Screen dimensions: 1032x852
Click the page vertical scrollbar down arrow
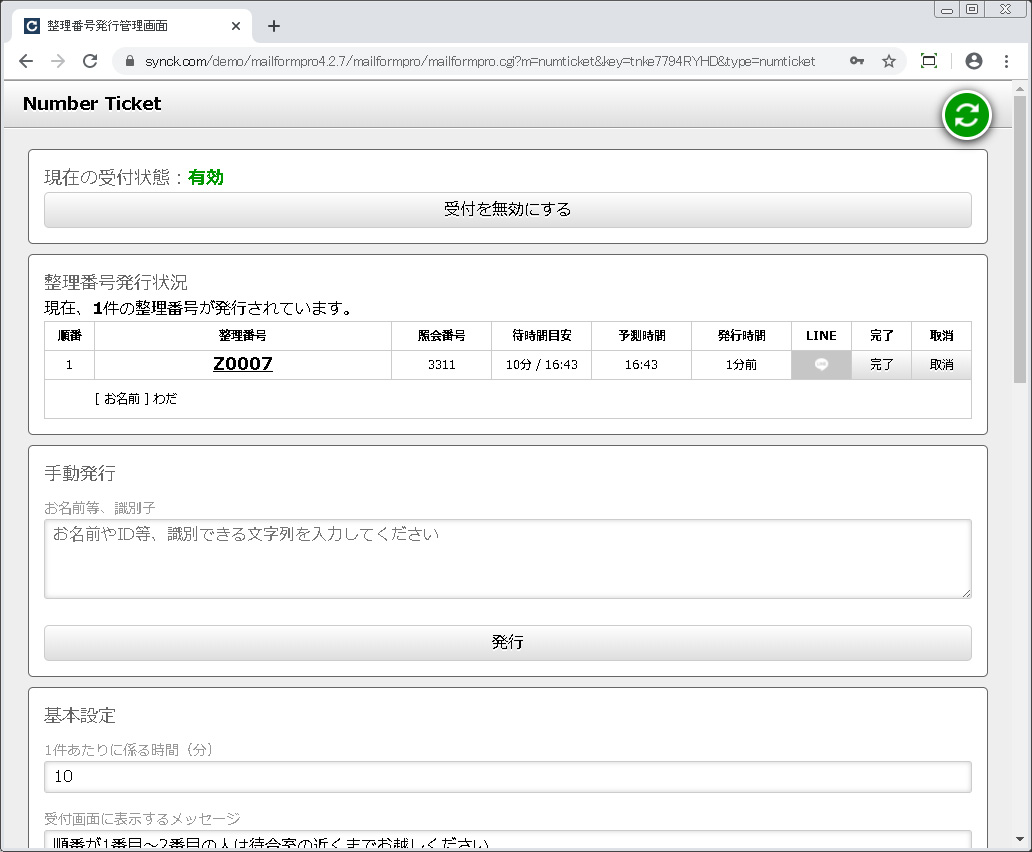coord(1019,839)
